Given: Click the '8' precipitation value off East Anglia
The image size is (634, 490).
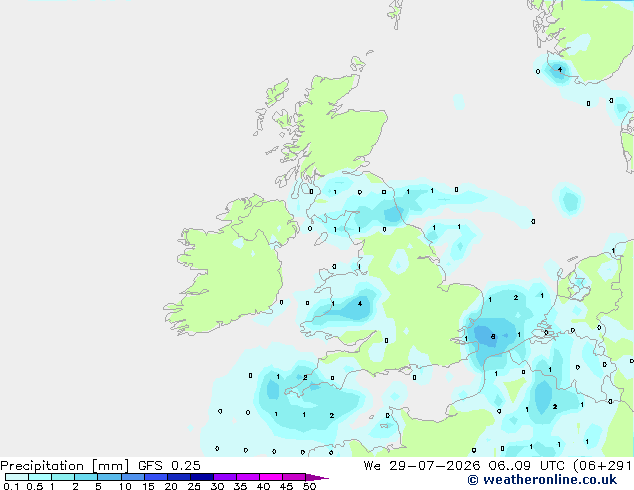Looking at the screenshot, I should 493,336.
